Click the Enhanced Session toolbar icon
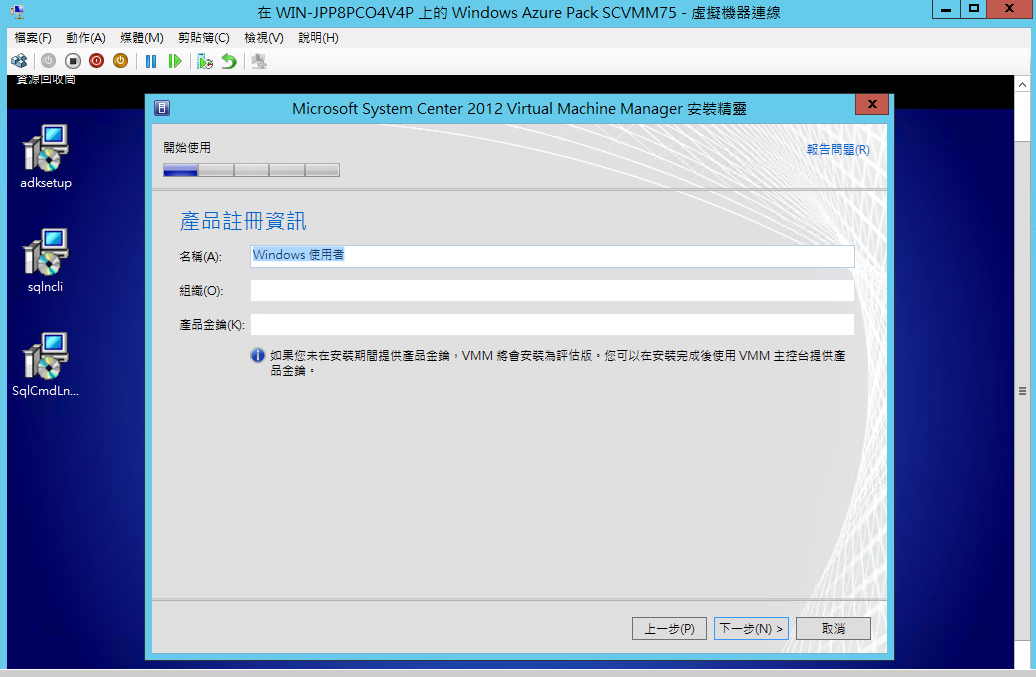Image resolution: width=1036 pixels, height=677 pixels. point(259,61)
